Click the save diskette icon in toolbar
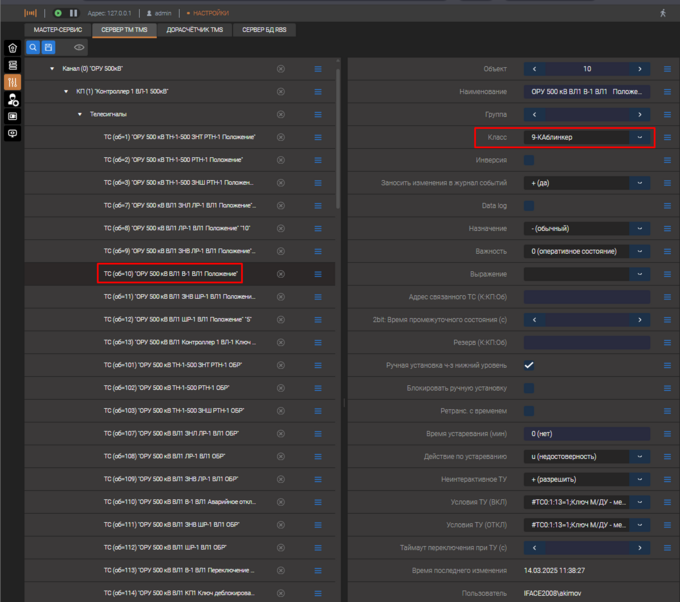Image resolution: width=680 pixels, height=602 pixels. coord(48,47)
